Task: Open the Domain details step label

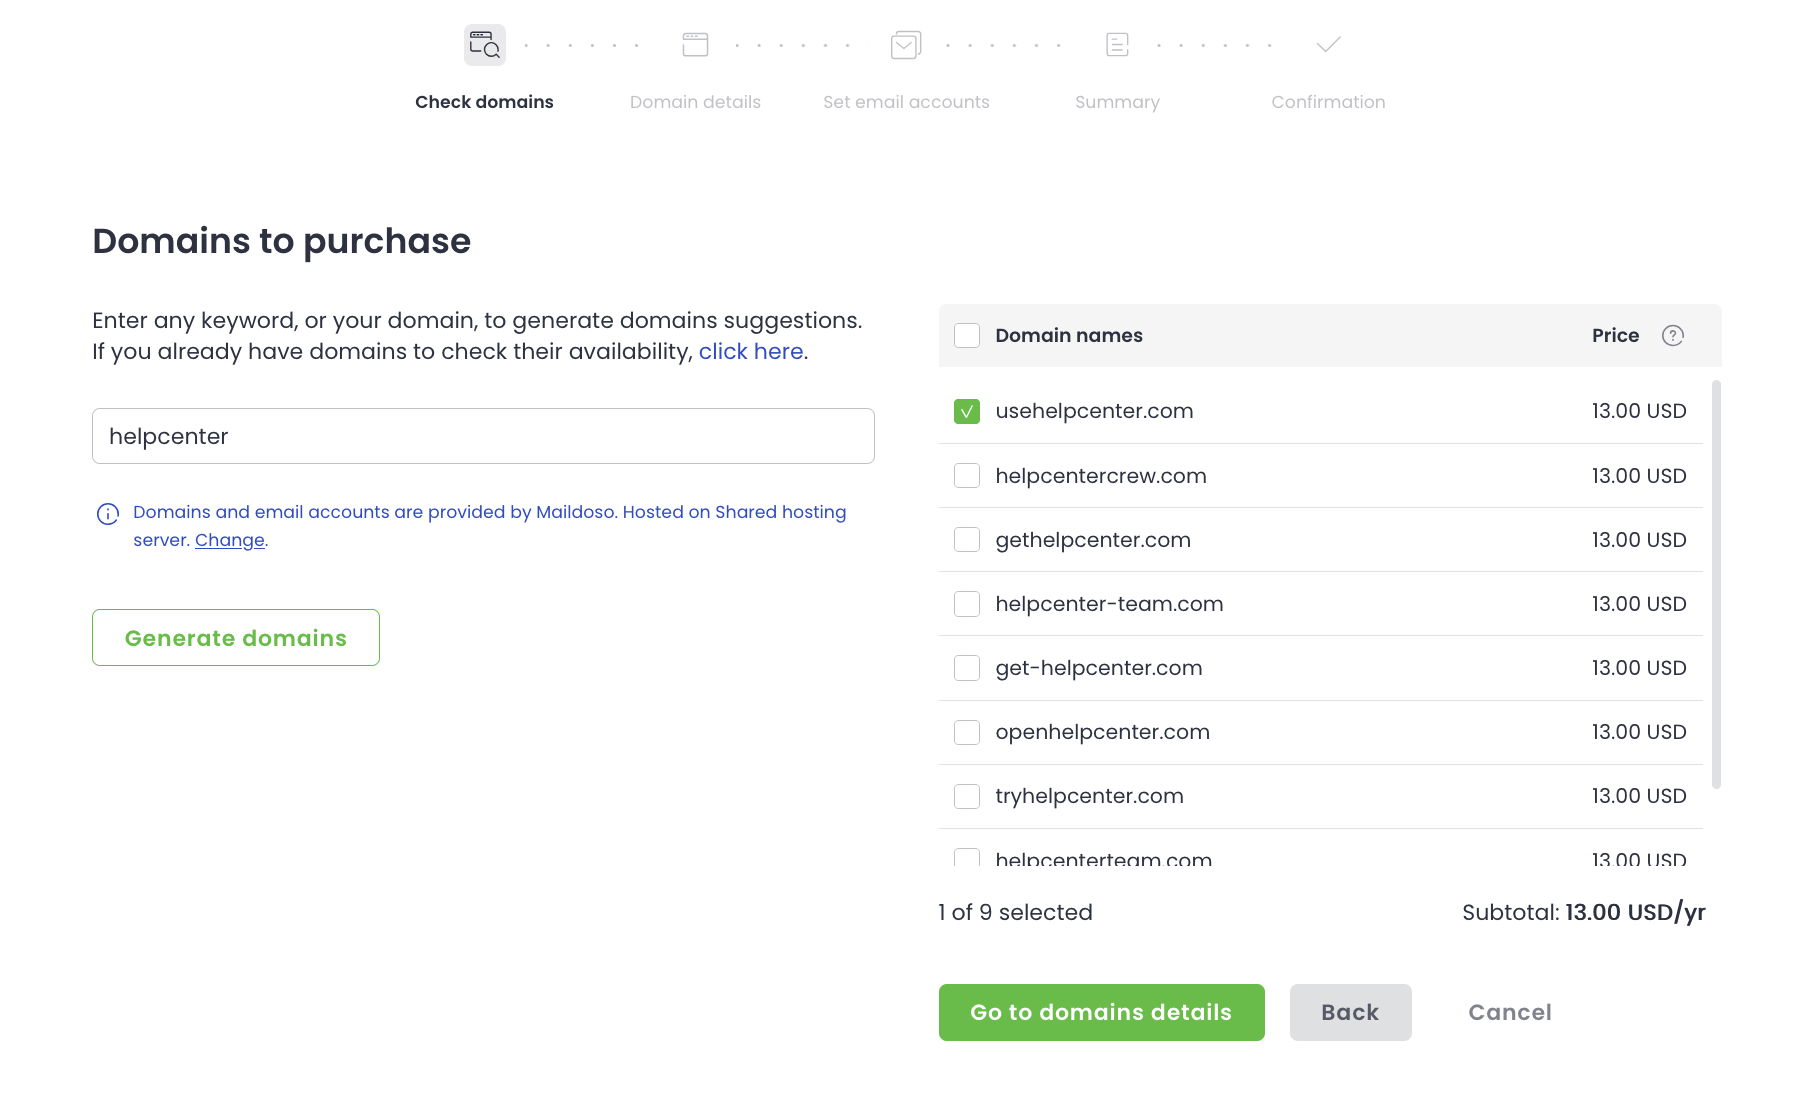Action: [695, 102]
